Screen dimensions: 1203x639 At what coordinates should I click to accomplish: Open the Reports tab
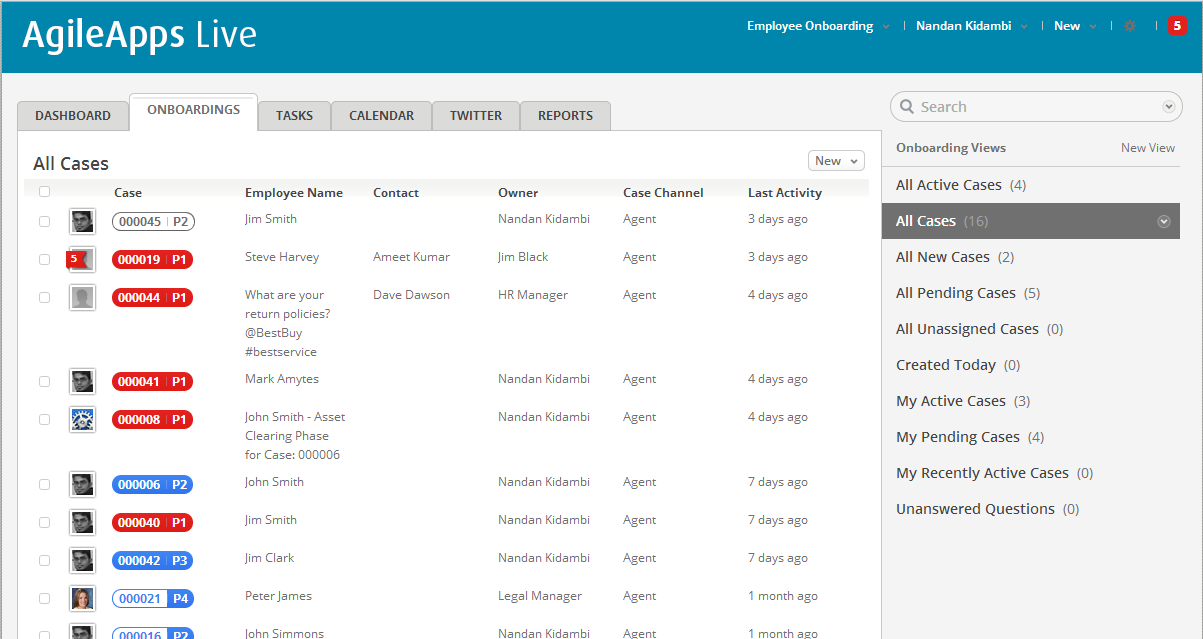point(565,116)
